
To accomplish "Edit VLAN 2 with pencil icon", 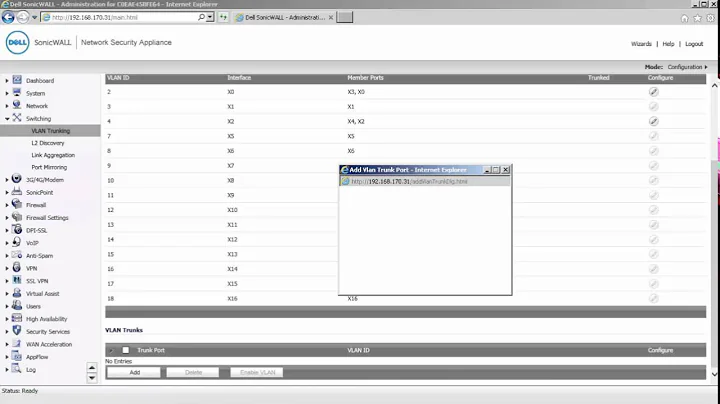I will (653, 92).
